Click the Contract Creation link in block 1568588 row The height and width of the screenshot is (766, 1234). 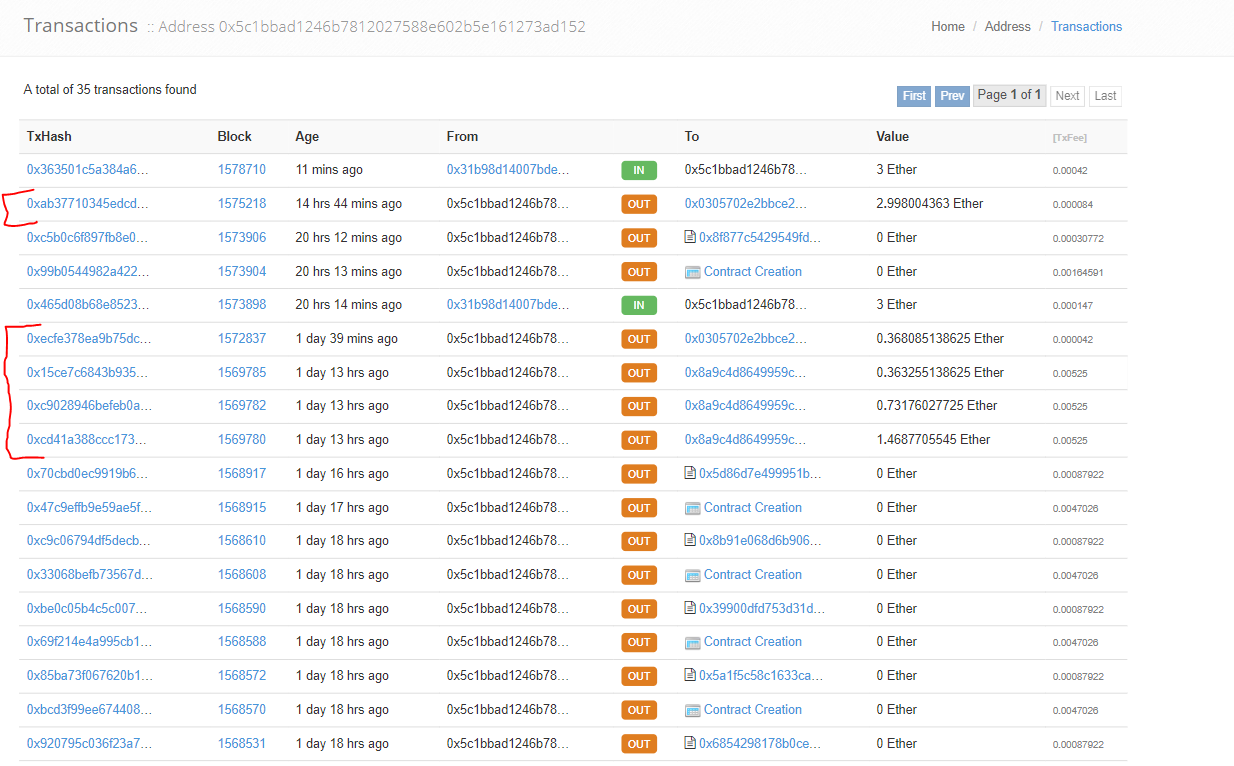pos(752,641)
